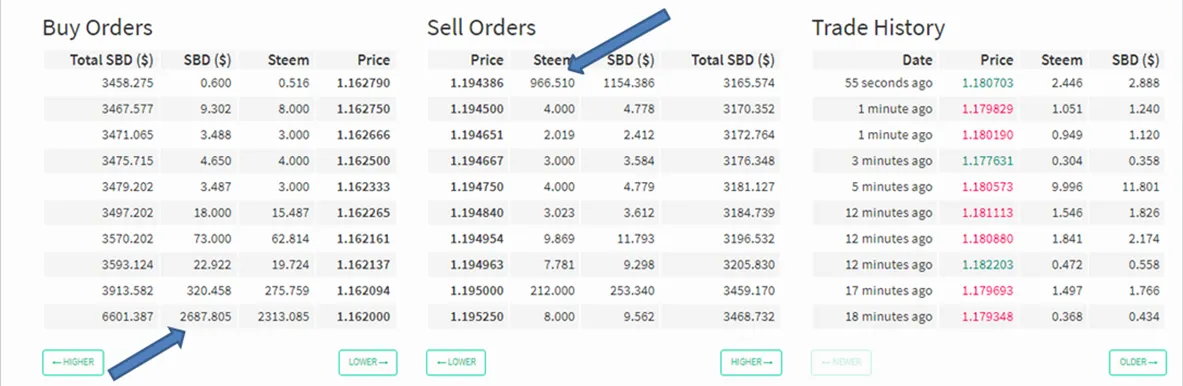Select the sell order priced 1.194386
Viewport: 1183px width, 386px height.
click(604, 83)
